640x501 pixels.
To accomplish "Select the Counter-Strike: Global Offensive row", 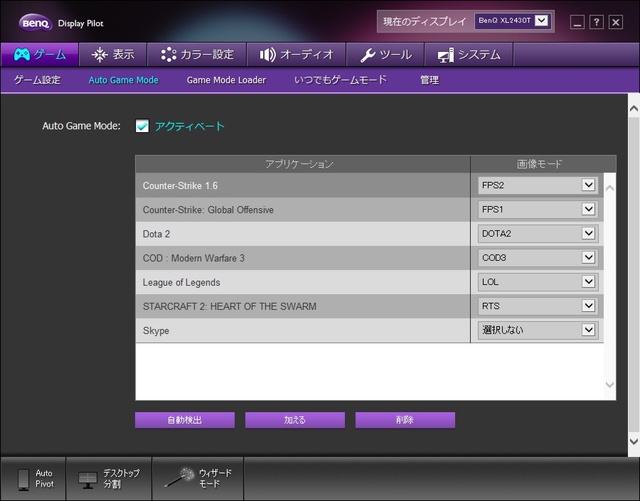I will (302, 209).
